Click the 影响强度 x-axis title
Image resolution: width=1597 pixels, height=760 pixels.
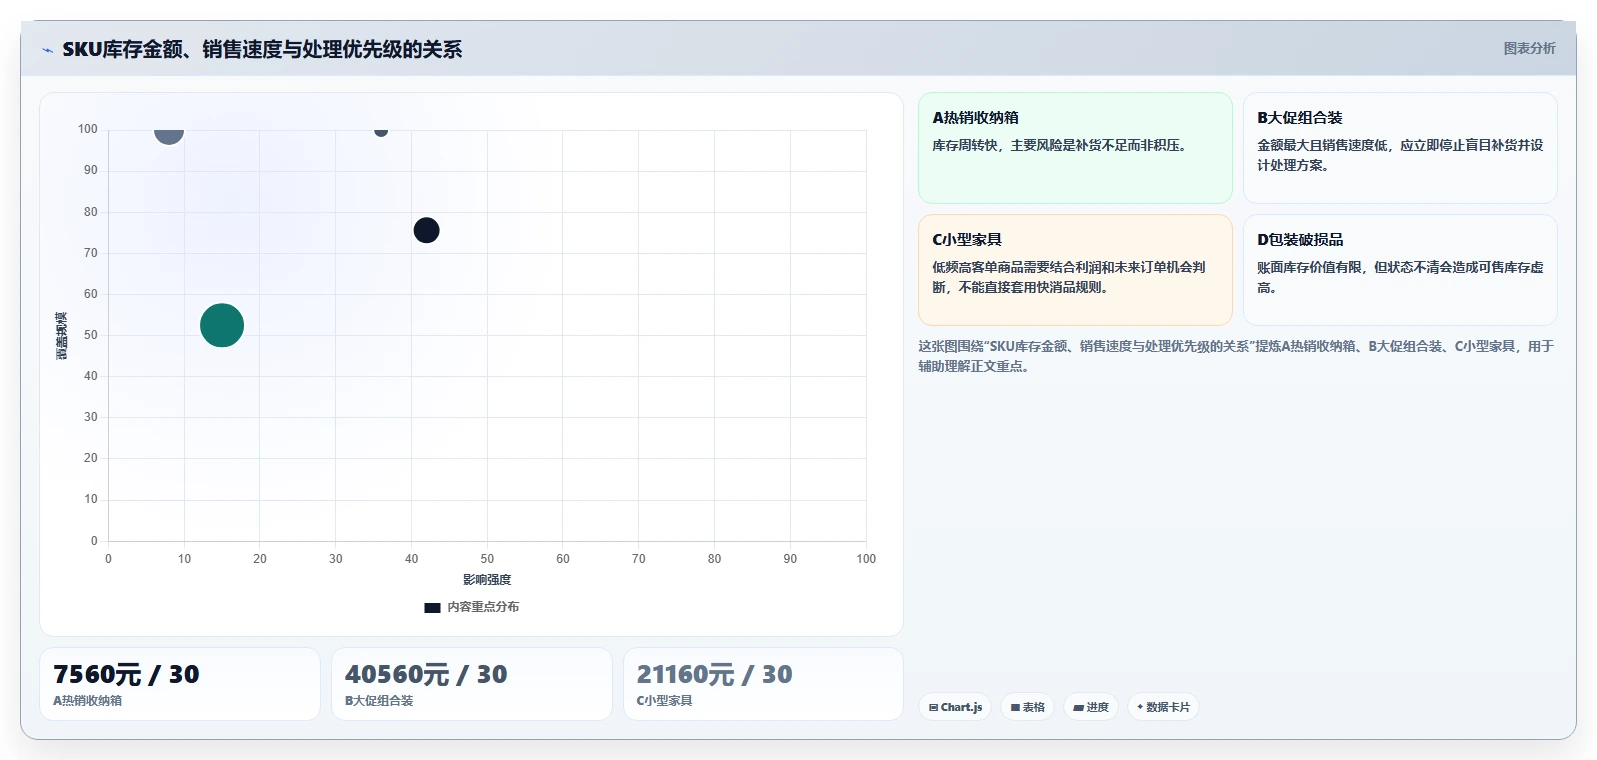(x=487, y=580)
